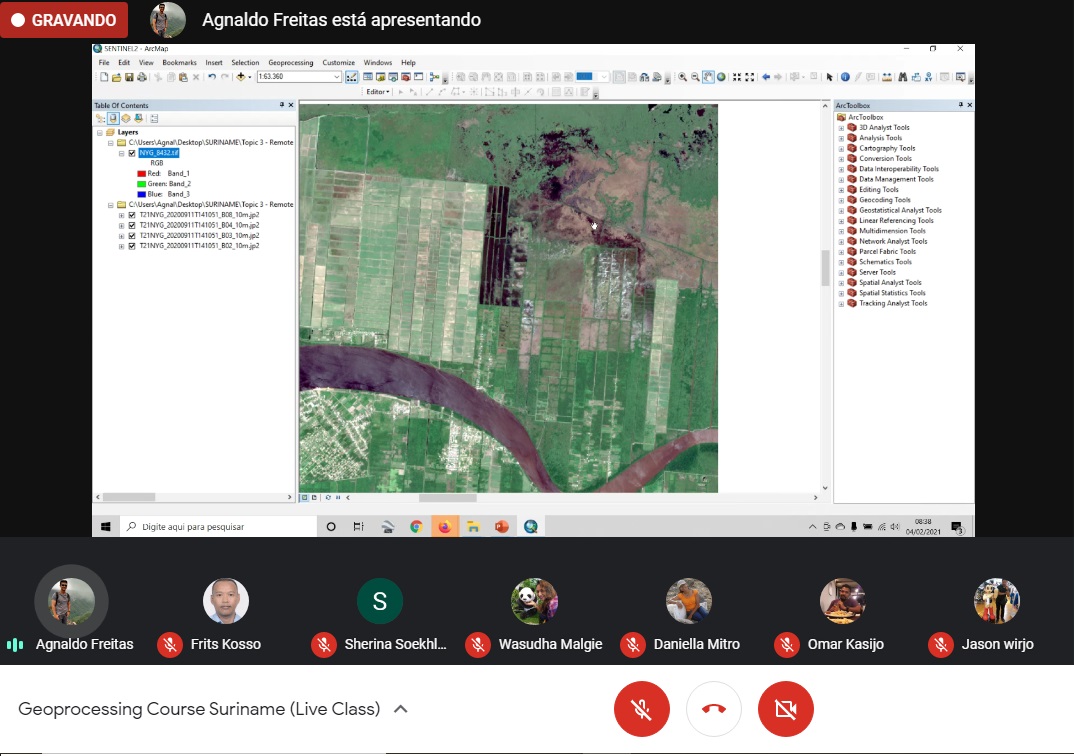This screenshot has height=756, width=1074.
Task: Toggle visibility of B08_10m.jp2 layer
Action: click(x=131, y=215)
